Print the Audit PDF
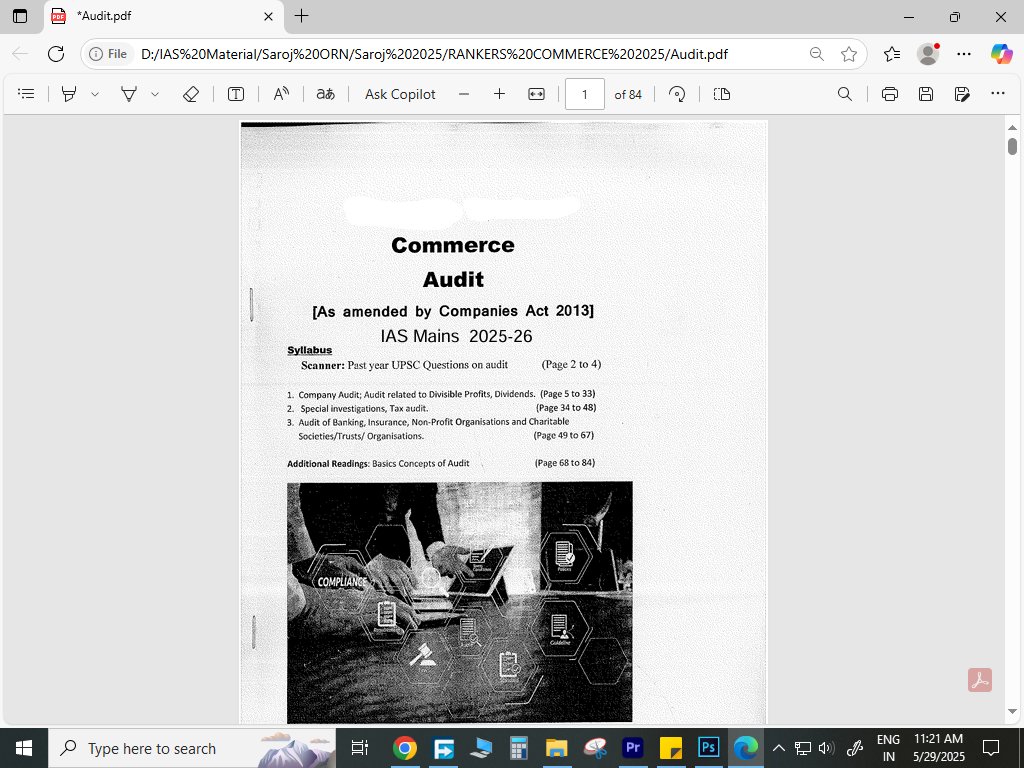This screenshot has width=1024, height=768. 890,94
